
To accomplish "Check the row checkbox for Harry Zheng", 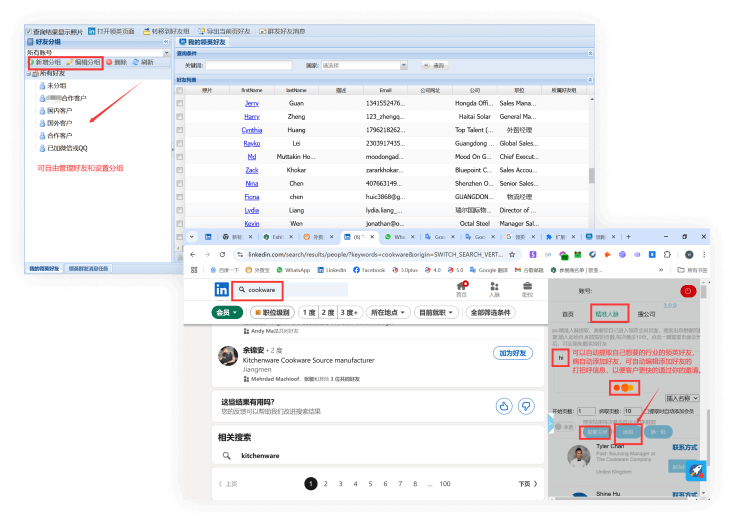I will pyautogui.click(x=180, y=117).
